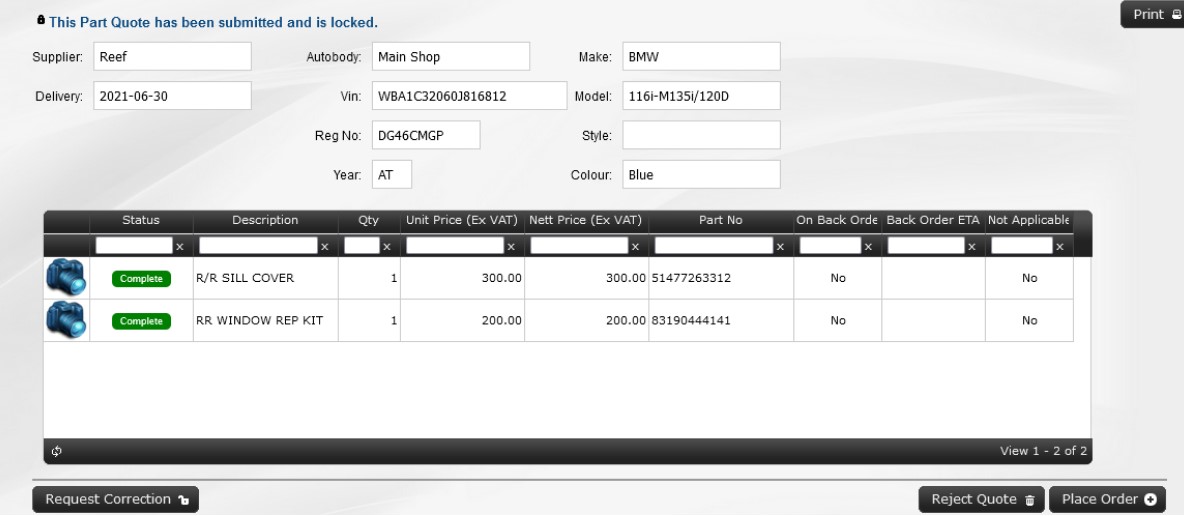Image resolution: width=1184 pixels, height=516 pixels.
Task: Click the Back Order ETA filter input
Action: click(x=926, y=246)
